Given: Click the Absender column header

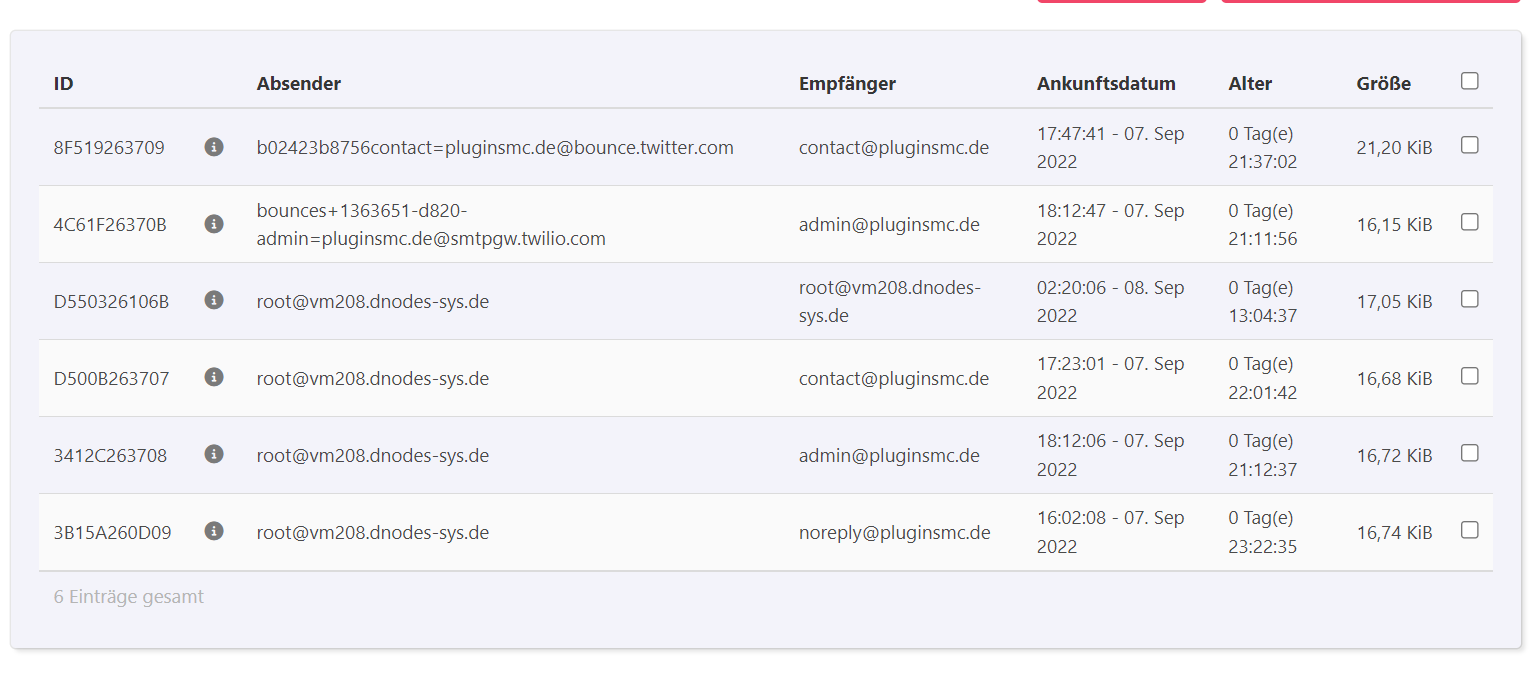Looking at the screenshot, I should coord(298,84).
